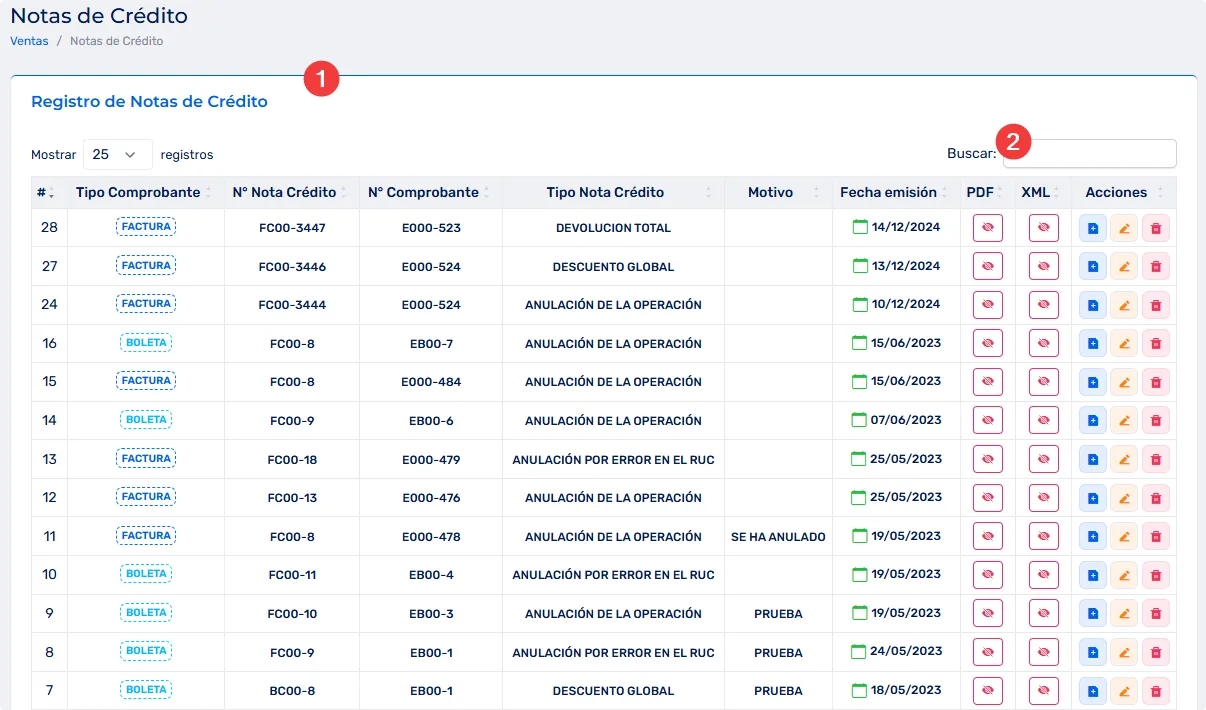Open the Mostrar 25 registros dropdown
Screen dimensions: 1206x710
(117, 155)
